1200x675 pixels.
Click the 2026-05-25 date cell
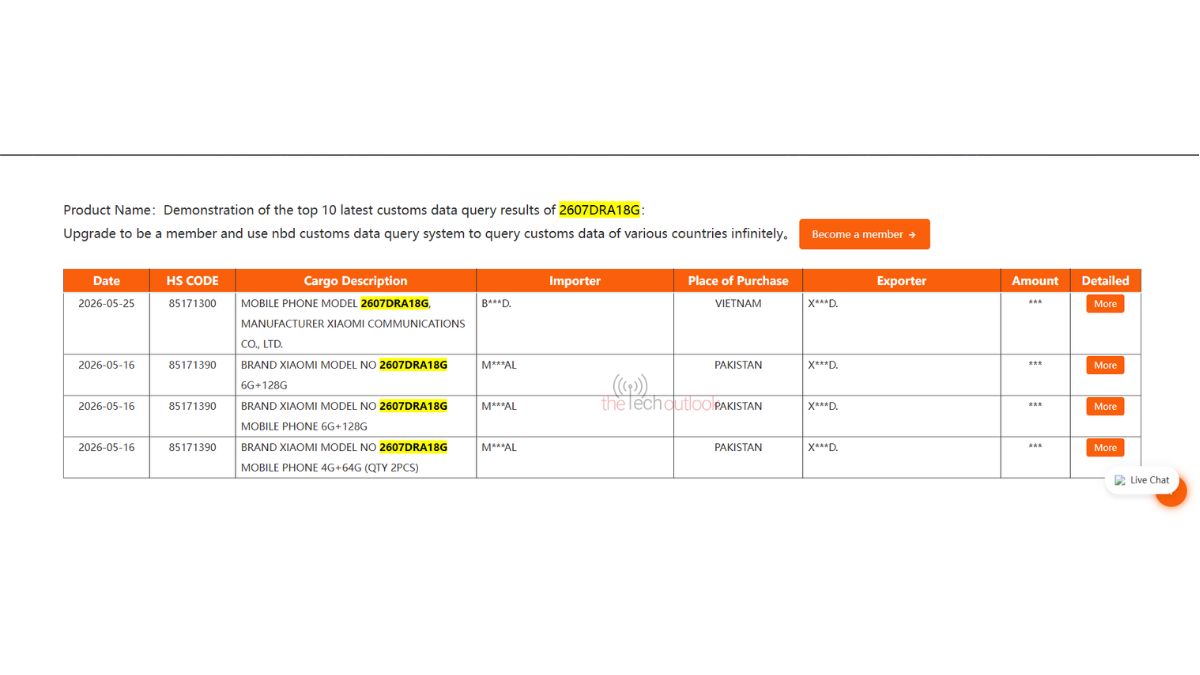(x=106, y=303)
